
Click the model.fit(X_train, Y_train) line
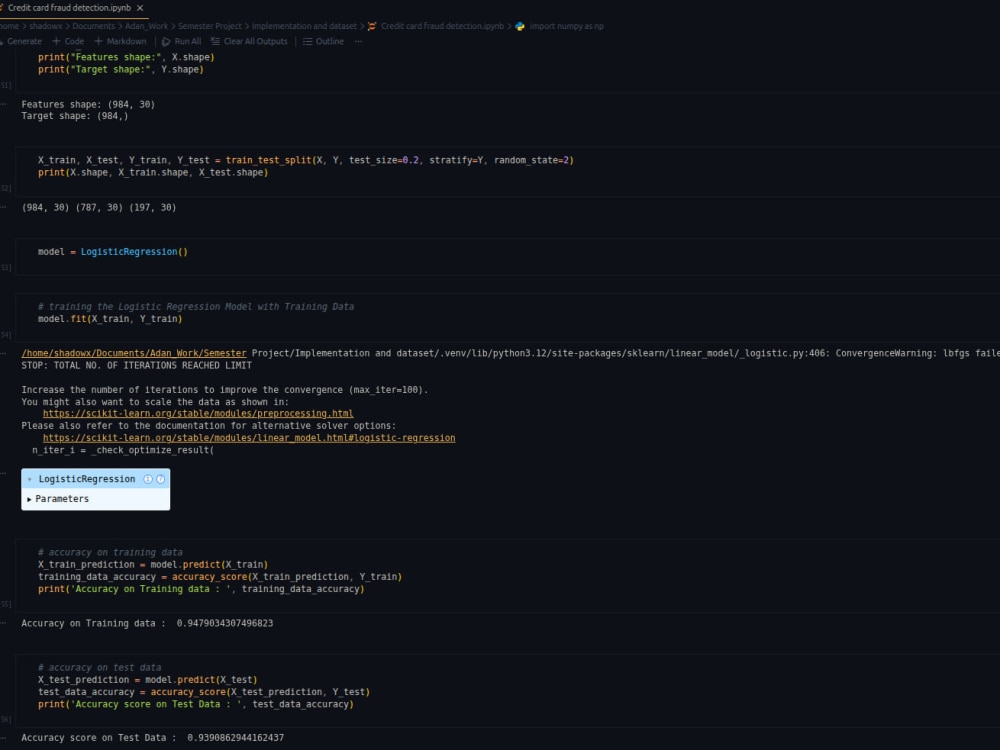[x=110, y=319]
